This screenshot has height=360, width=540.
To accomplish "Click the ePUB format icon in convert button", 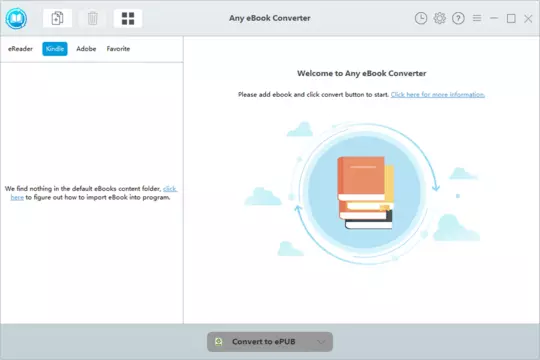I will tap(218, 342).
